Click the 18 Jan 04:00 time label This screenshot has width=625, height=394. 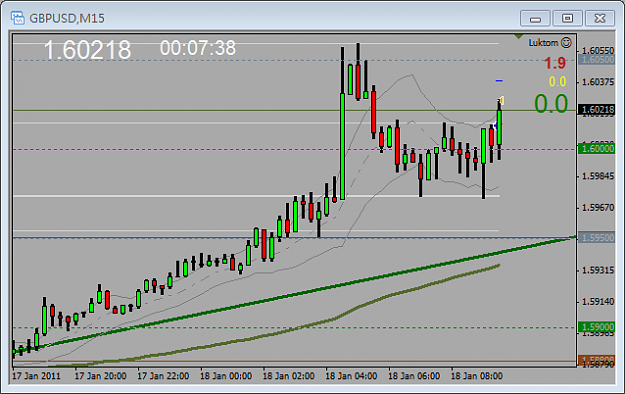tap(351, 376)
